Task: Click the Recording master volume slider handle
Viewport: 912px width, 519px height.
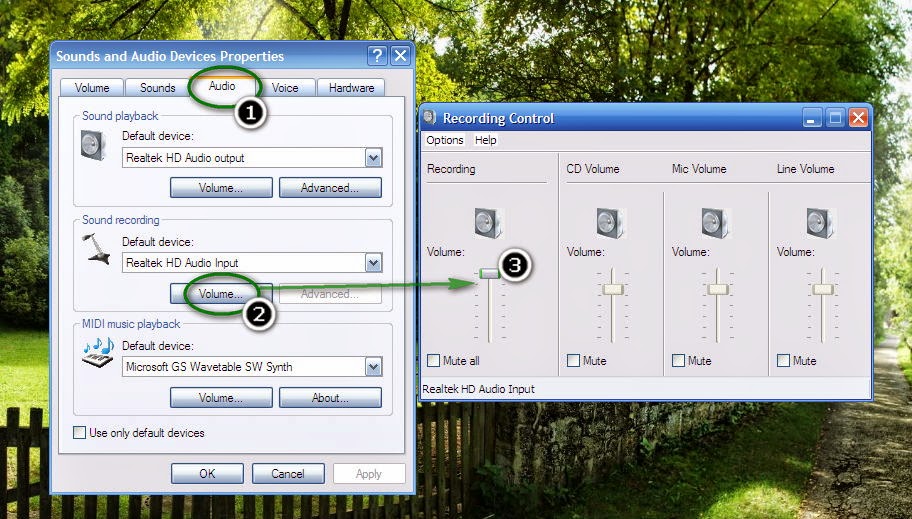Action: coord(490,273)
